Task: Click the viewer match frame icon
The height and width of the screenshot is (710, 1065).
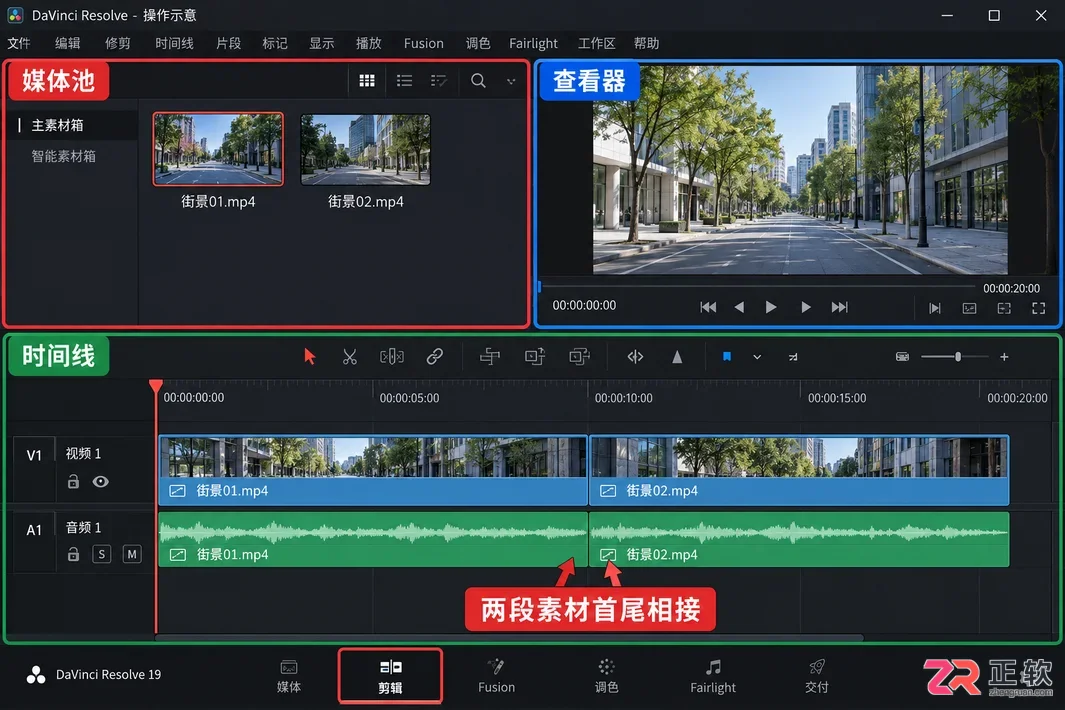Action: [1004, 308]
